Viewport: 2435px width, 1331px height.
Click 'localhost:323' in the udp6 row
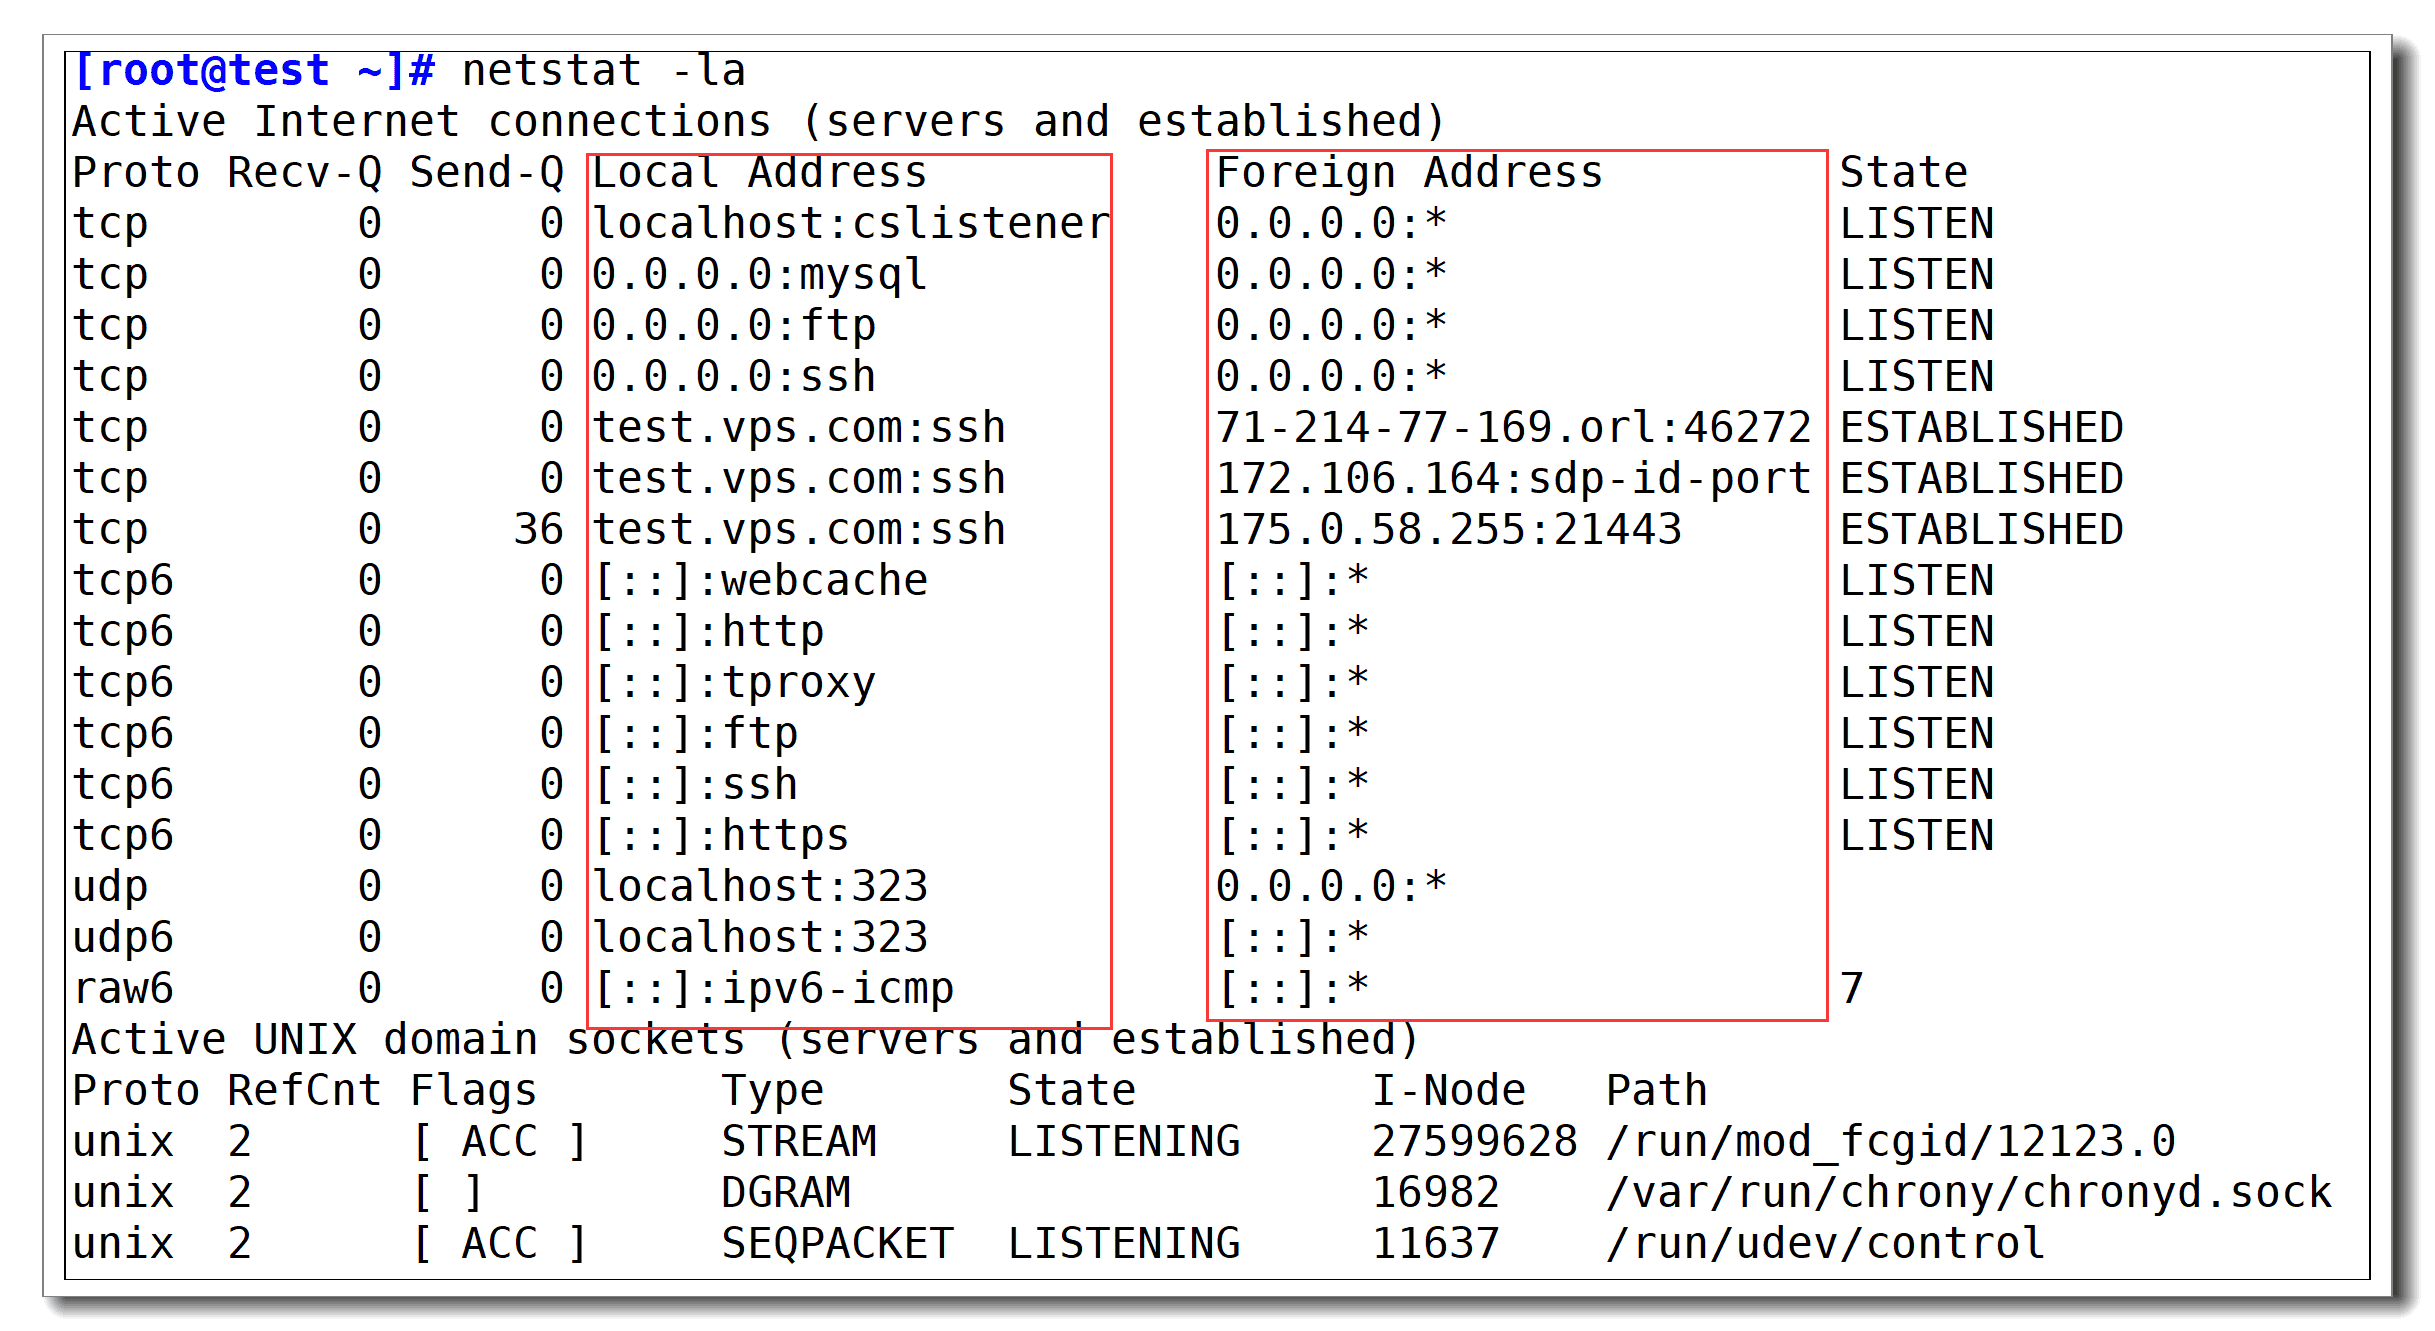[x=759, y=938]
